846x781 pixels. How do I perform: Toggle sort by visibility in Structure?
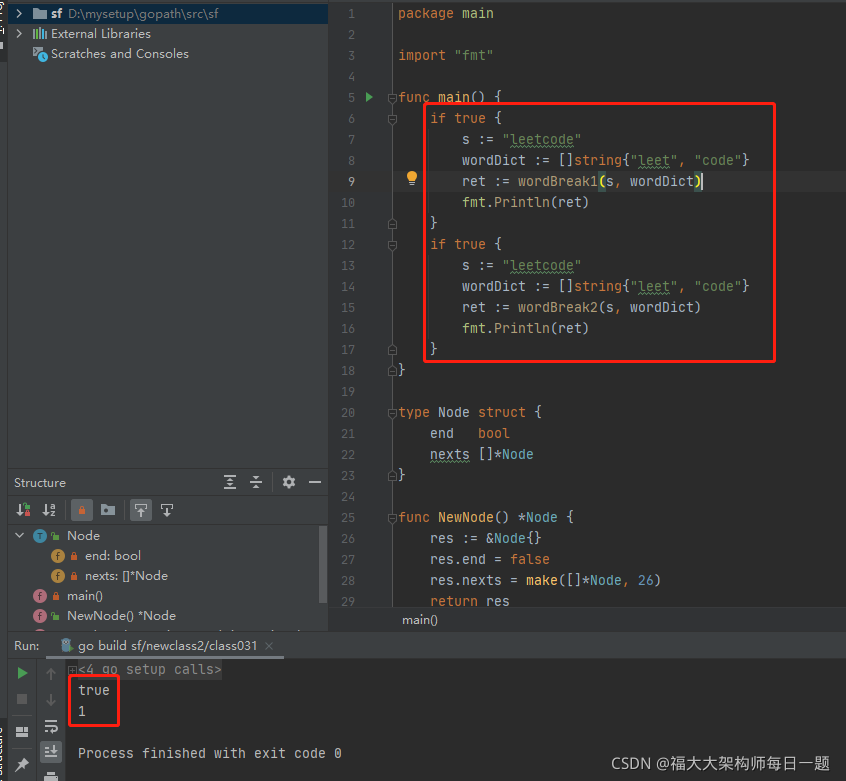pyautogui.click(x=23, y=510)
